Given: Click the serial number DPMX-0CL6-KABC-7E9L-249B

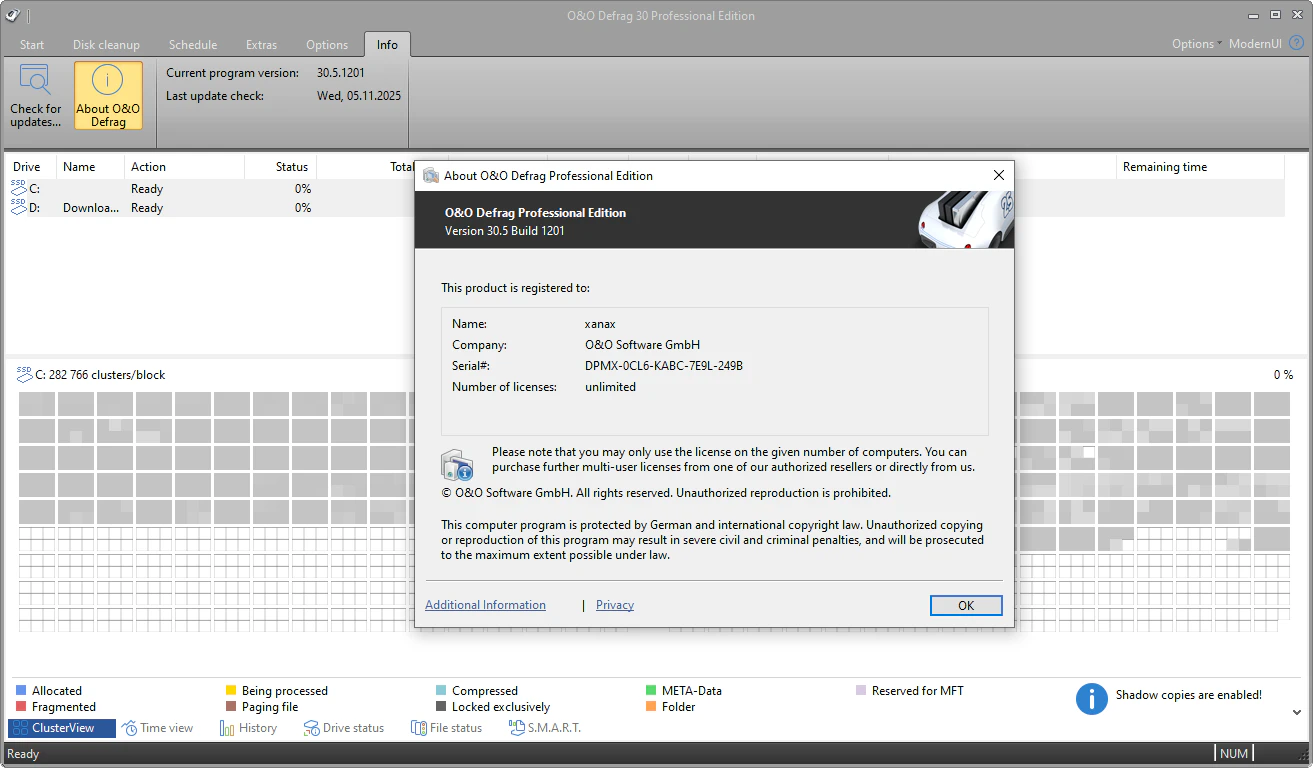Looking at the screenshot, I should click(664, 366).
